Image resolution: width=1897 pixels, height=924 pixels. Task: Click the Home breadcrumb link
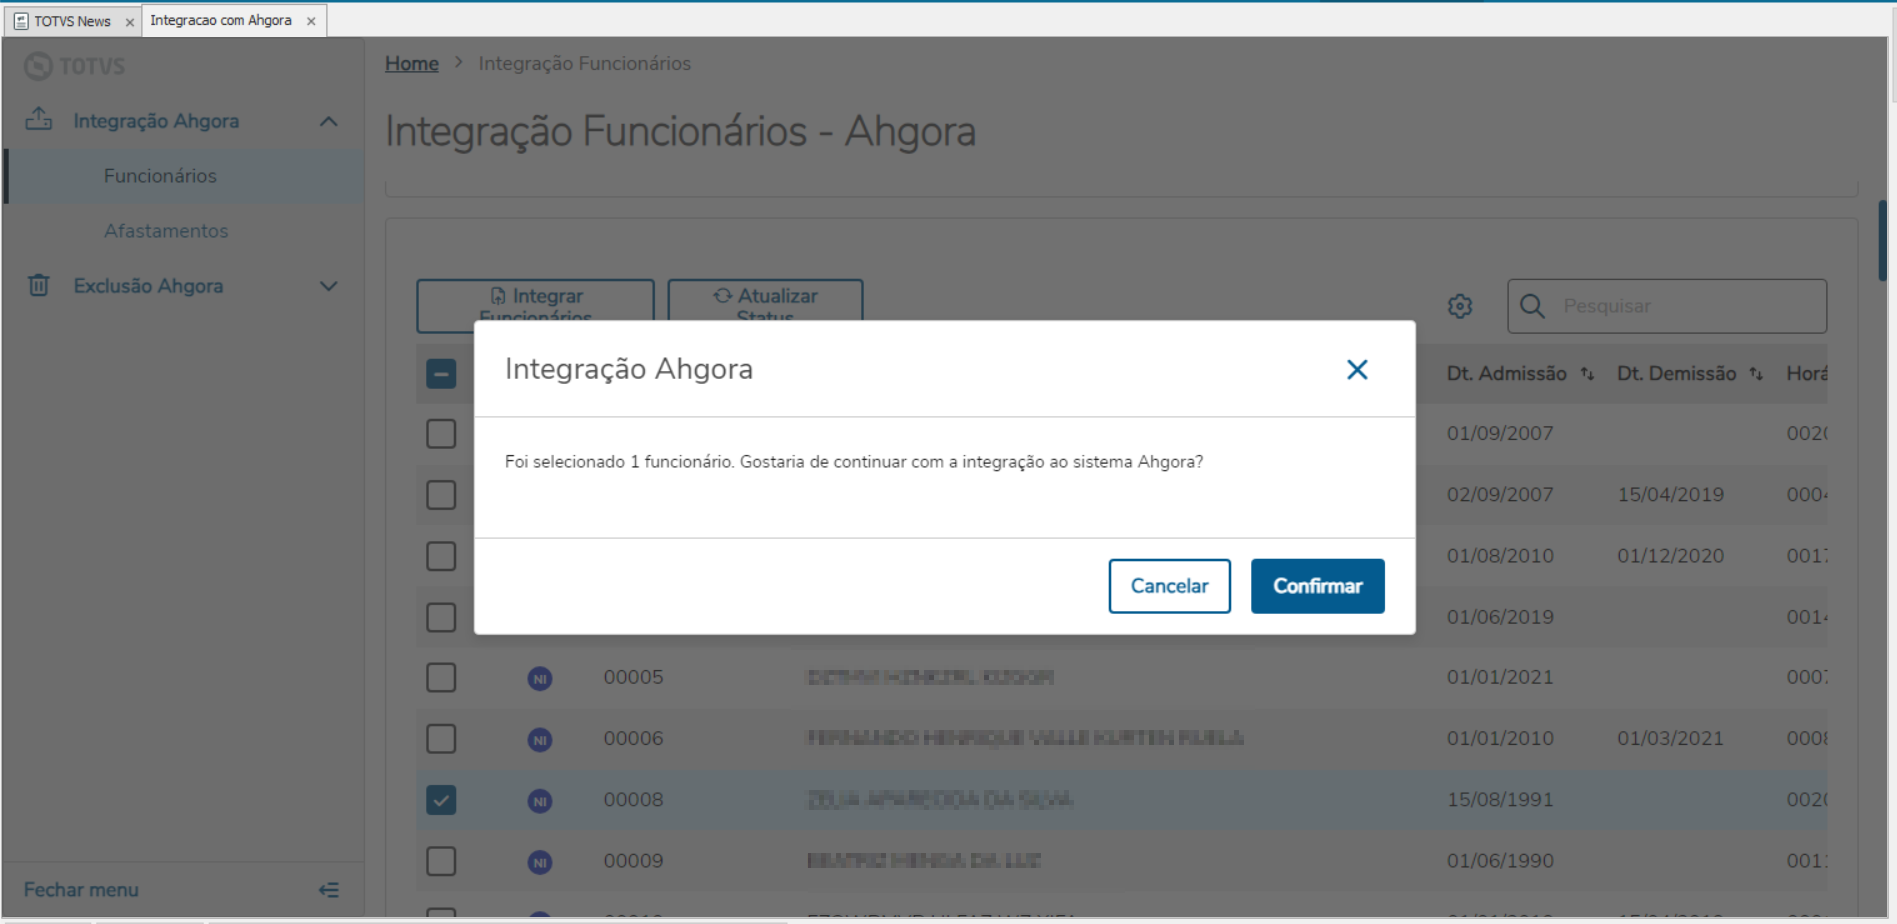pos(411,63)
